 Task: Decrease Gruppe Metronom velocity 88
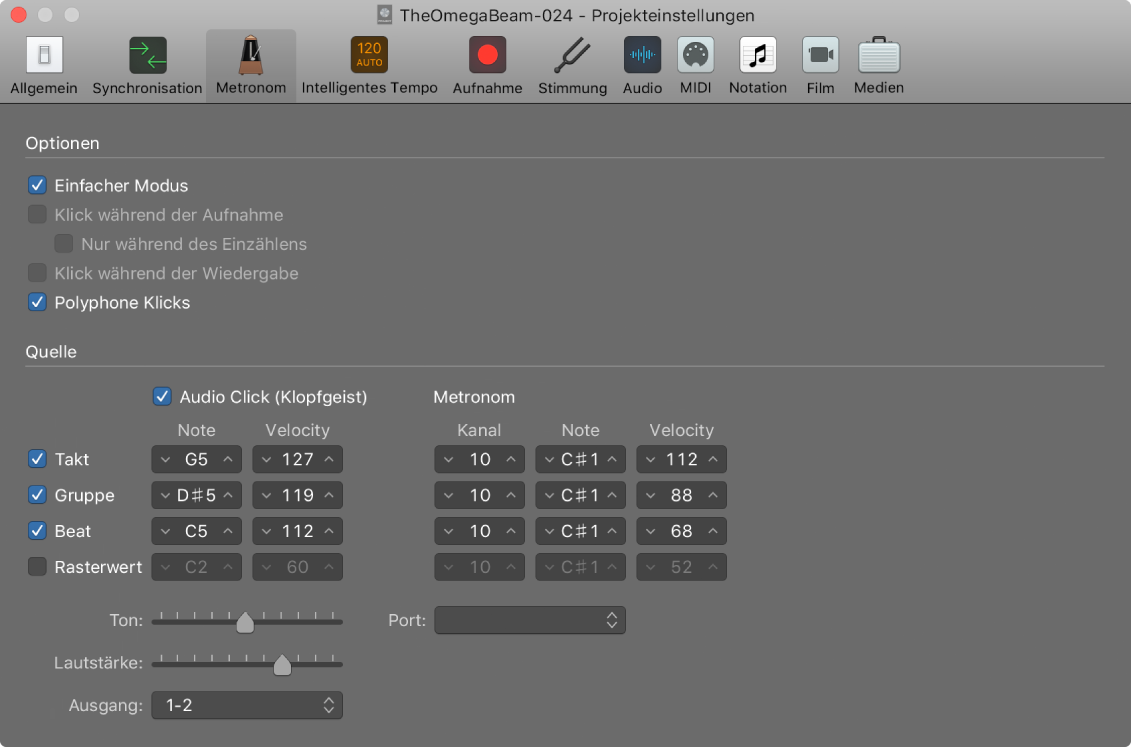pyautogui.click(x=651, y=495)
